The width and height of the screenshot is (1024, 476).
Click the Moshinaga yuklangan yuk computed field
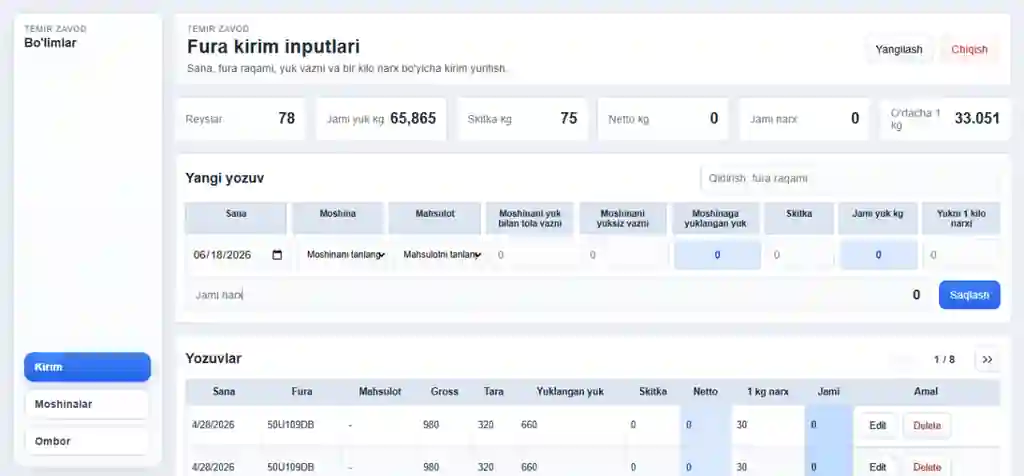pyautogui.click(x=717, y=255)
